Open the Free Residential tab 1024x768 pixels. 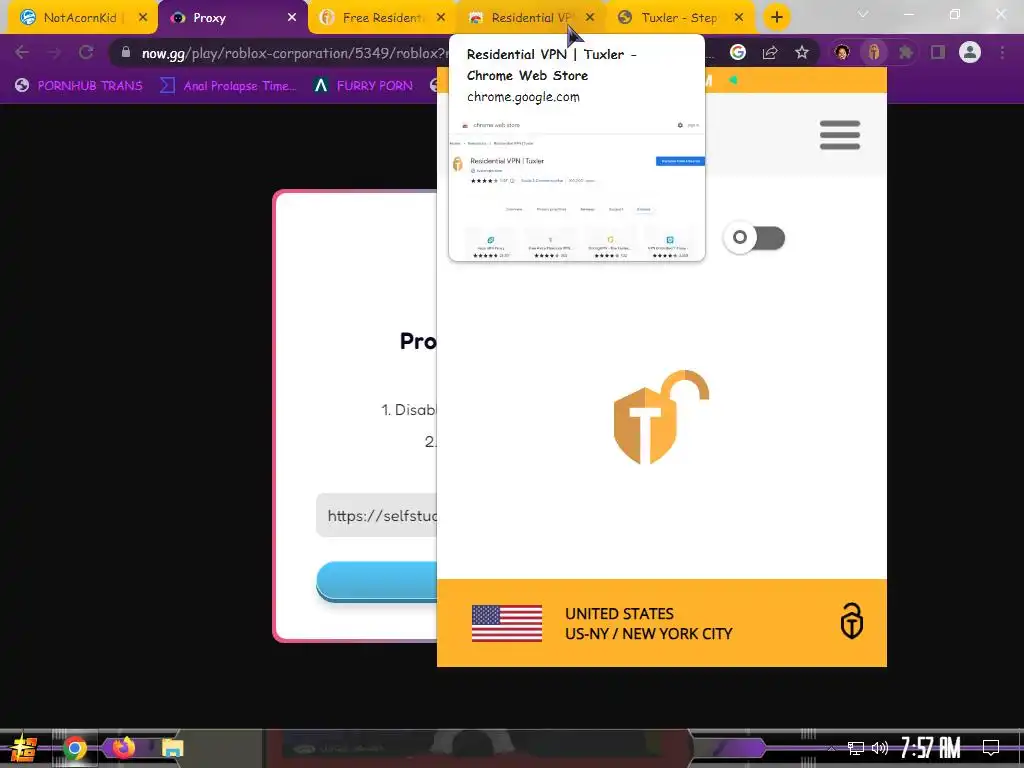click(x=382, y=18)
